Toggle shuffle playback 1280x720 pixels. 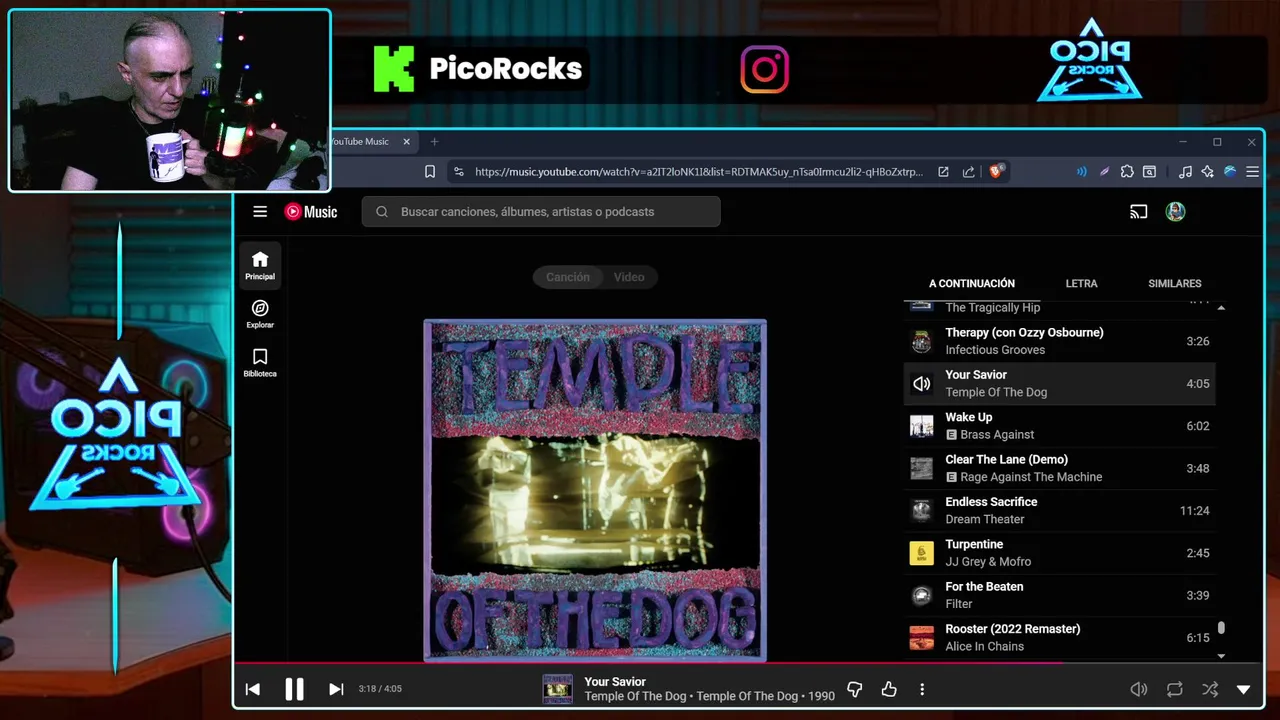[x=1210, y=689]
